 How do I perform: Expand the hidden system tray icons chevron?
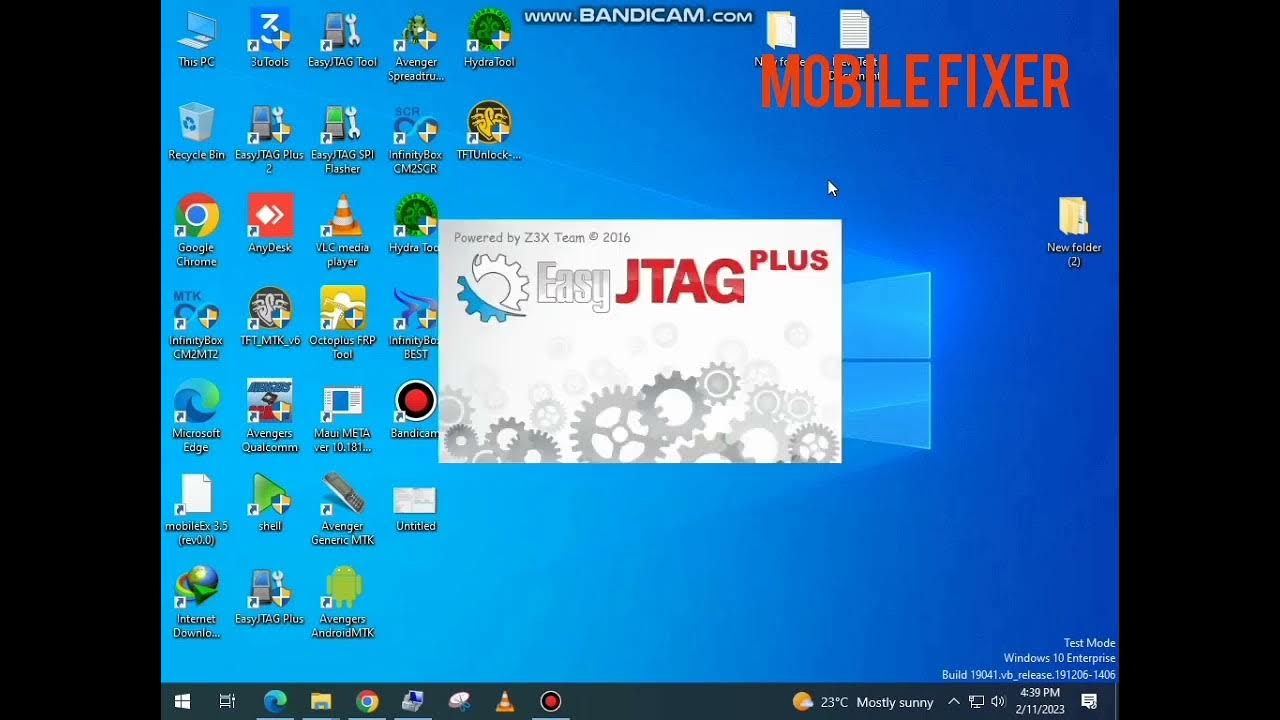tap(954, 702)
